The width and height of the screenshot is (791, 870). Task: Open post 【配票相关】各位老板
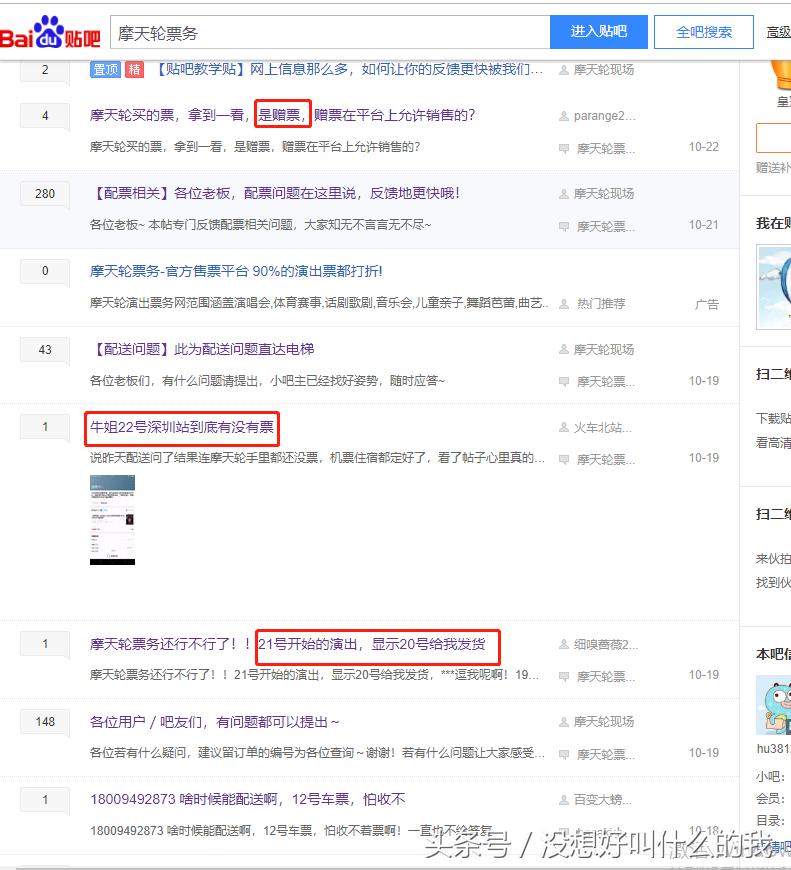tap(275, 193)
